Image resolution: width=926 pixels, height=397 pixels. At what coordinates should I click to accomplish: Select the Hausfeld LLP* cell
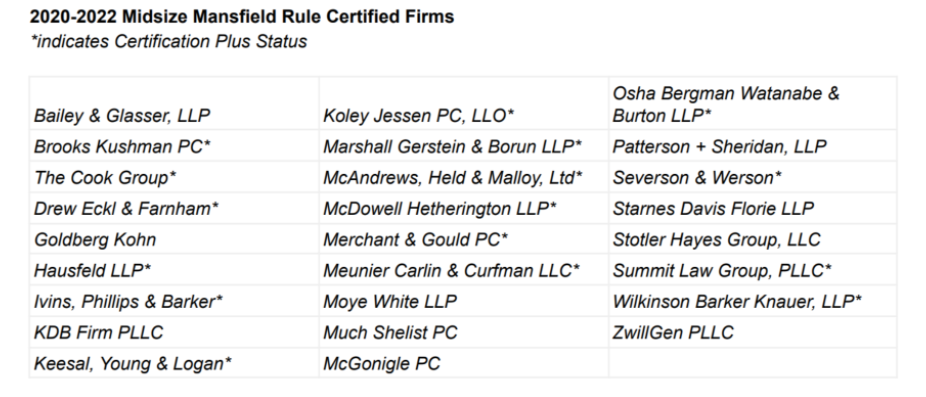click(174, 270)
